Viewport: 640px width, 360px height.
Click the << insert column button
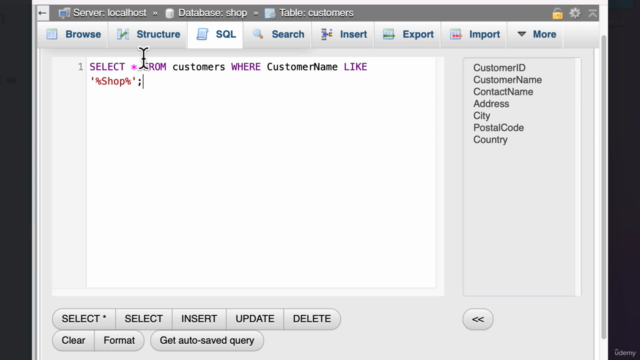[478, 319]
